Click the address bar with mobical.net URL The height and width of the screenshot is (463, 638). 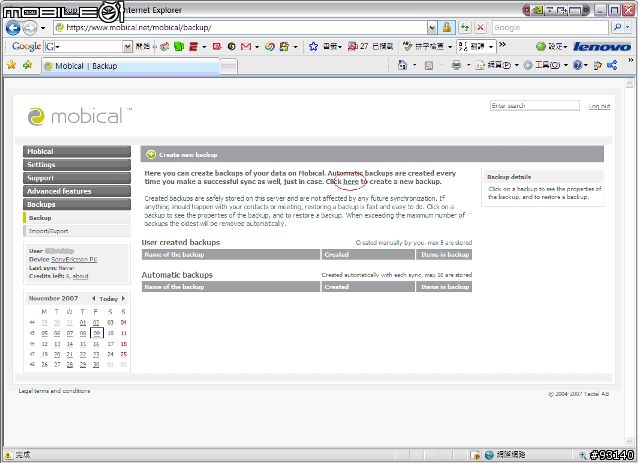[x=240, y=27]
